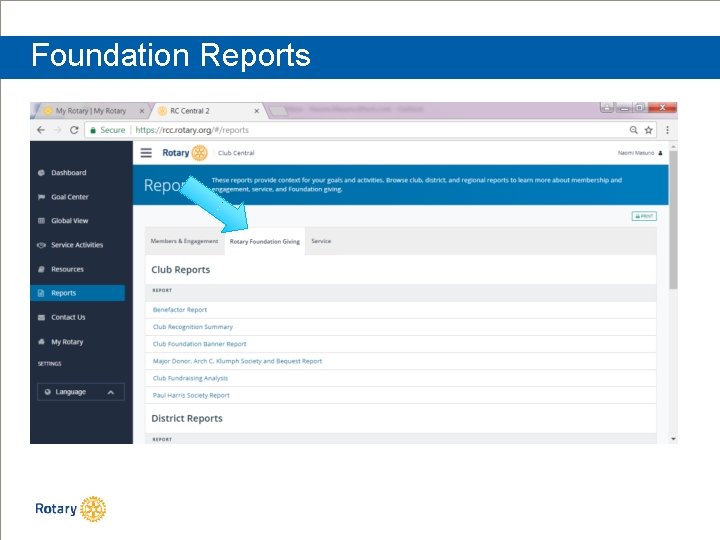This screenshot has height=540, width=720.
Task: Click the page vertical scrollbar thumb
Action: tap(673, 219)
